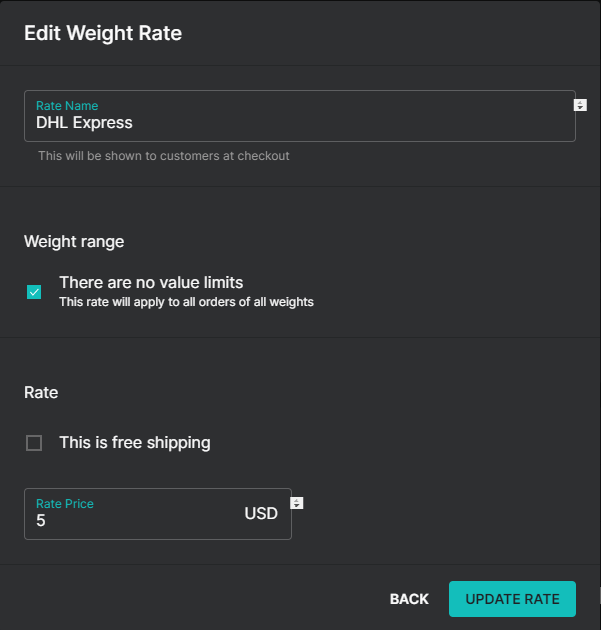
Task: Click the teal Rate Price floating label
Action: (65, 504)
